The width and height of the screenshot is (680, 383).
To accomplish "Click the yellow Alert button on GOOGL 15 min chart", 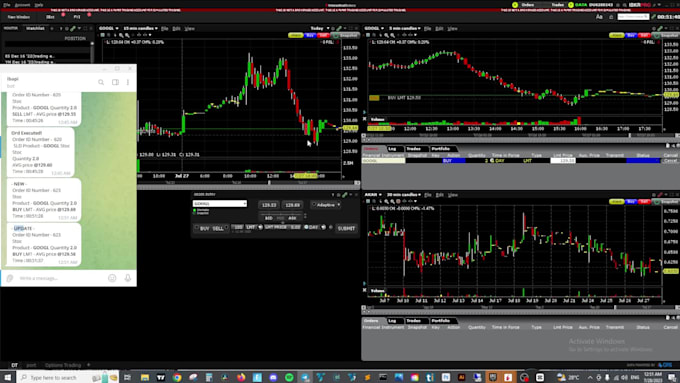I will click(x=296, y=35).
